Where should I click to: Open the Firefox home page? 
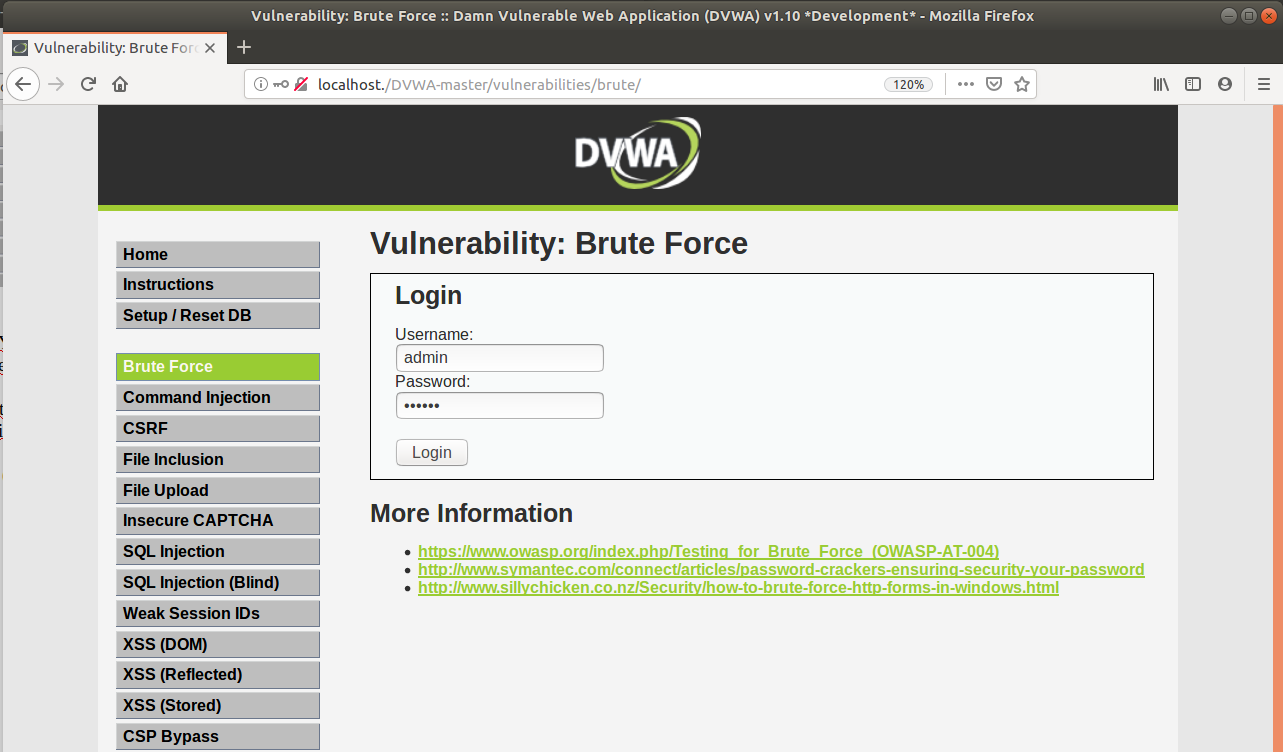(120, 84)
